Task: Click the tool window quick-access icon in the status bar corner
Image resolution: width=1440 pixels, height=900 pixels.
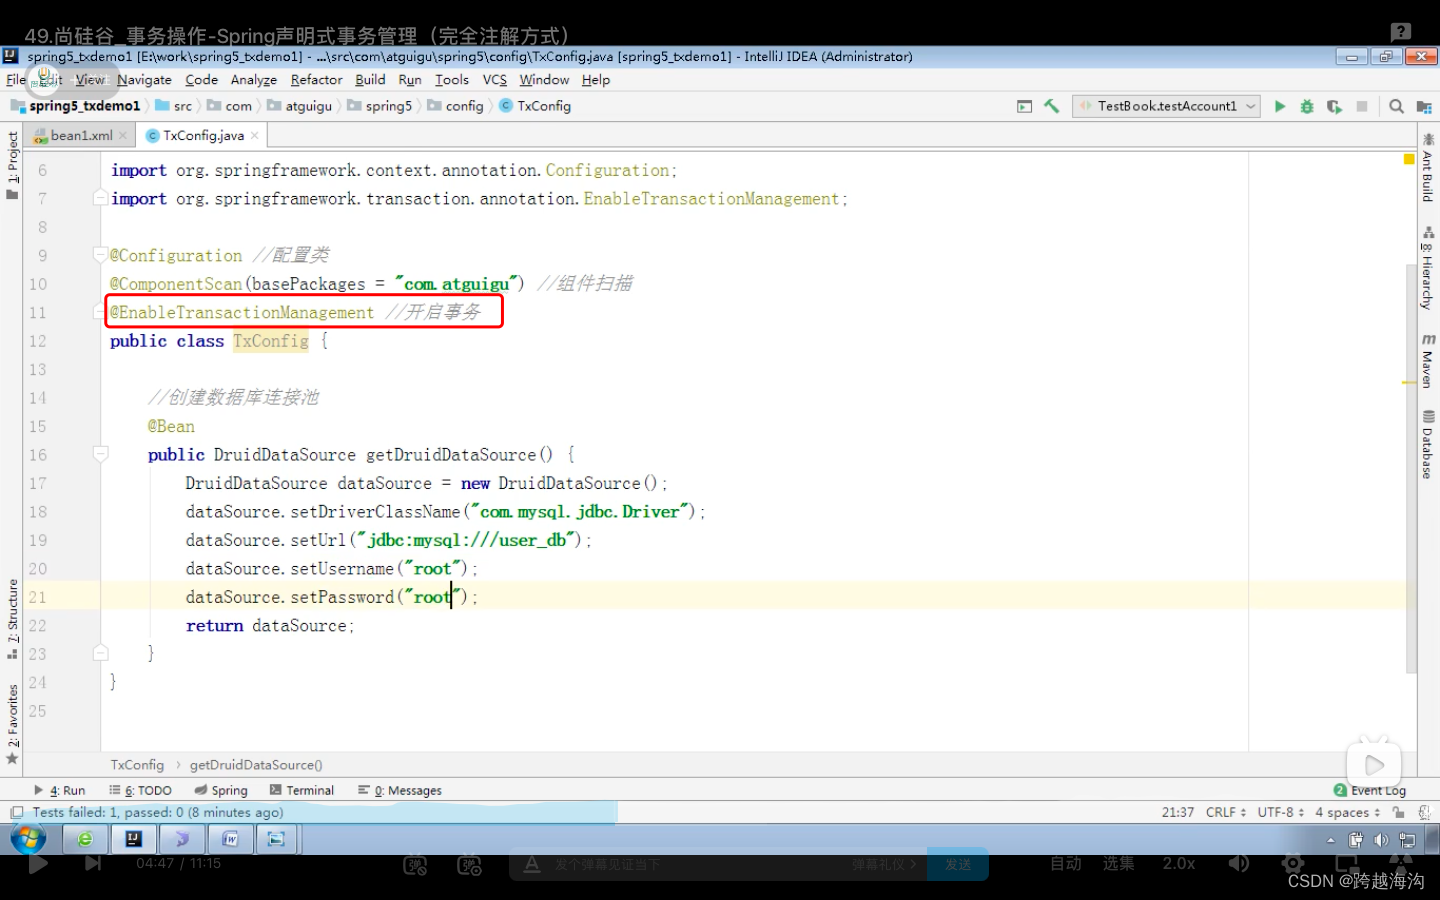Action: click(16, 812)
